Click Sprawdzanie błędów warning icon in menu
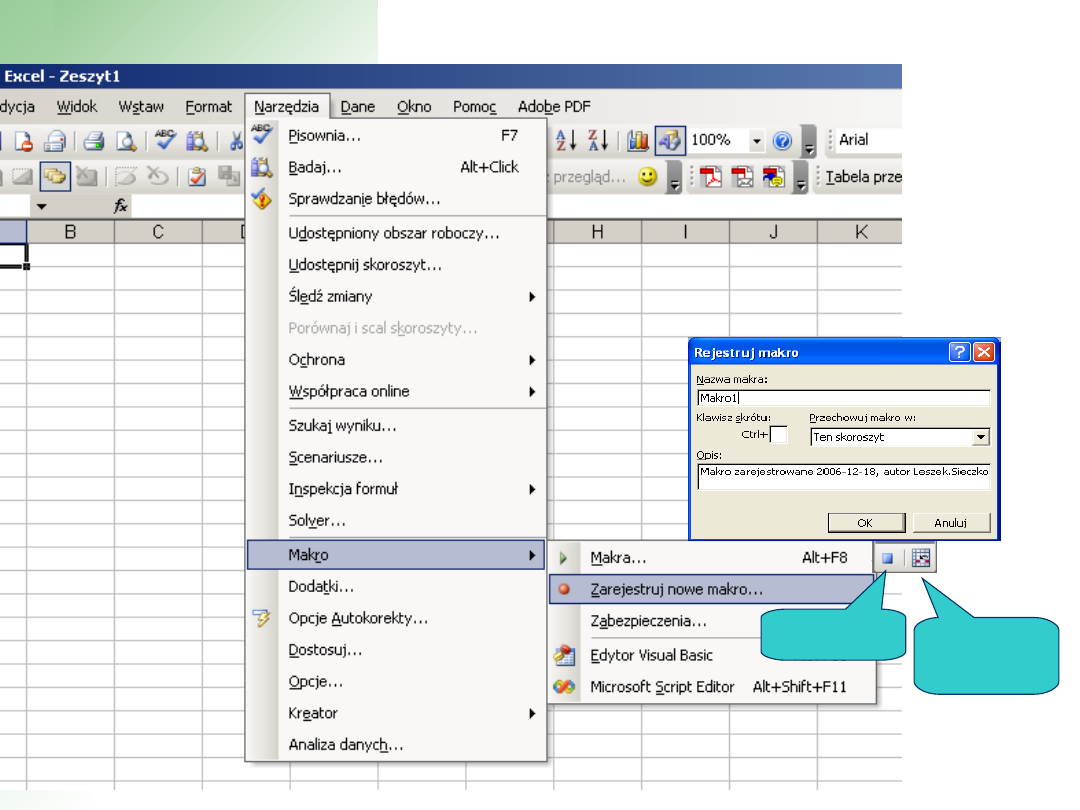 (262, 199)
